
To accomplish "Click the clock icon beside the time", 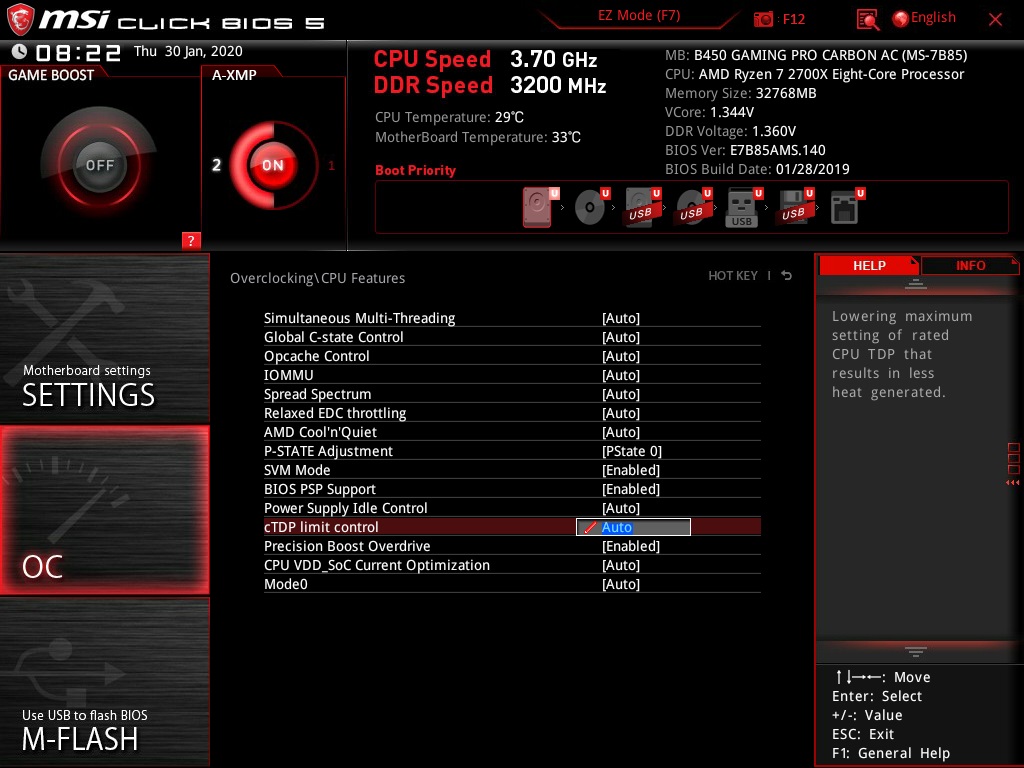I will click(20, 52).
